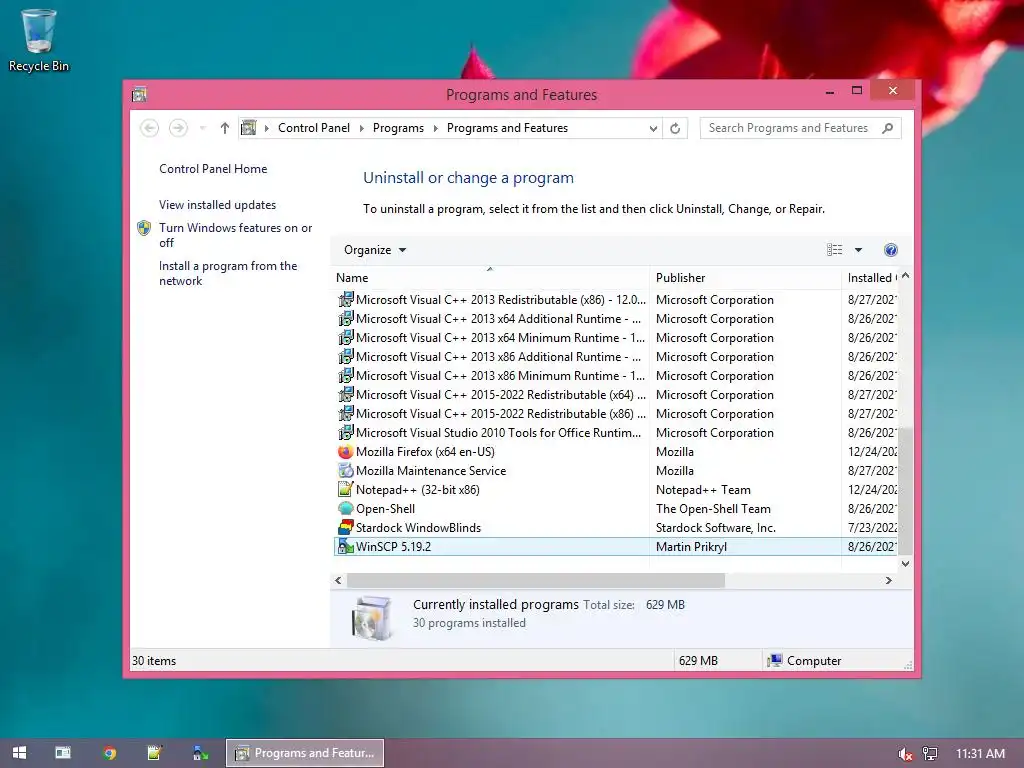The width and height of the screenshot is (1024, 768).
Task: Click the vertical scrollbar up arrow
Action: point(905,276)
